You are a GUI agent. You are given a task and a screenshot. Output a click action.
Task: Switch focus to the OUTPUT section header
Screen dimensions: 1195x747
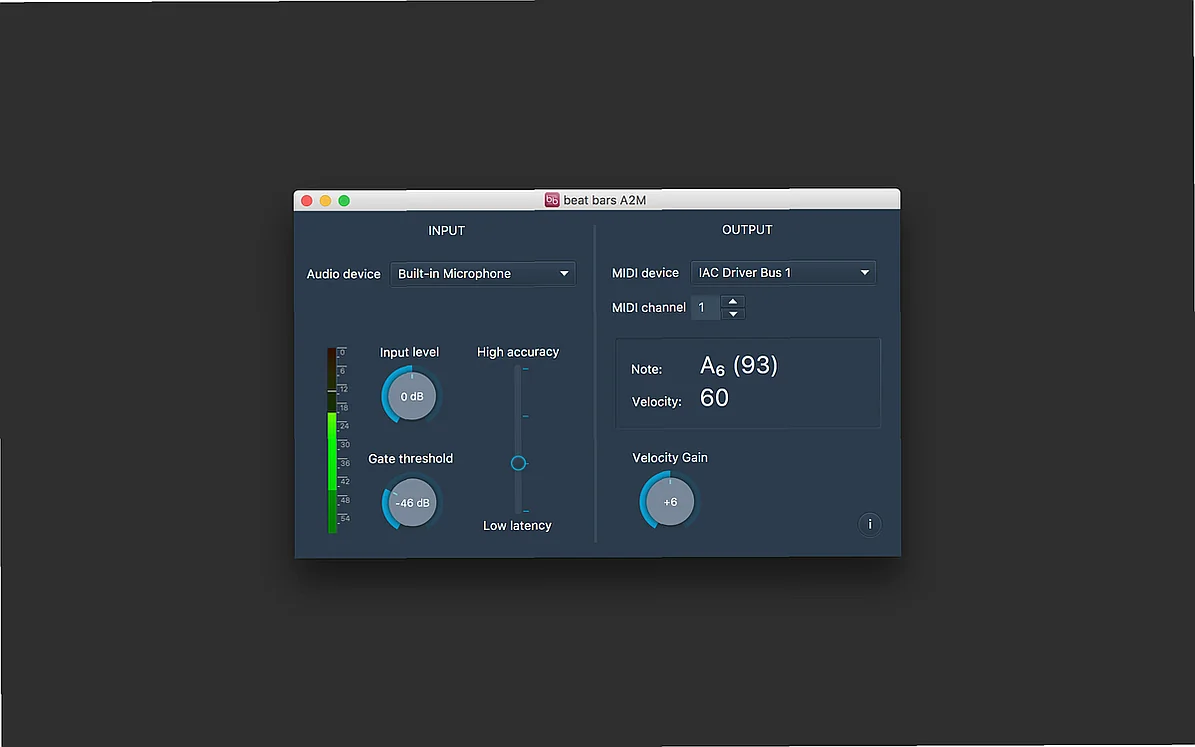(x=747, y=229)
